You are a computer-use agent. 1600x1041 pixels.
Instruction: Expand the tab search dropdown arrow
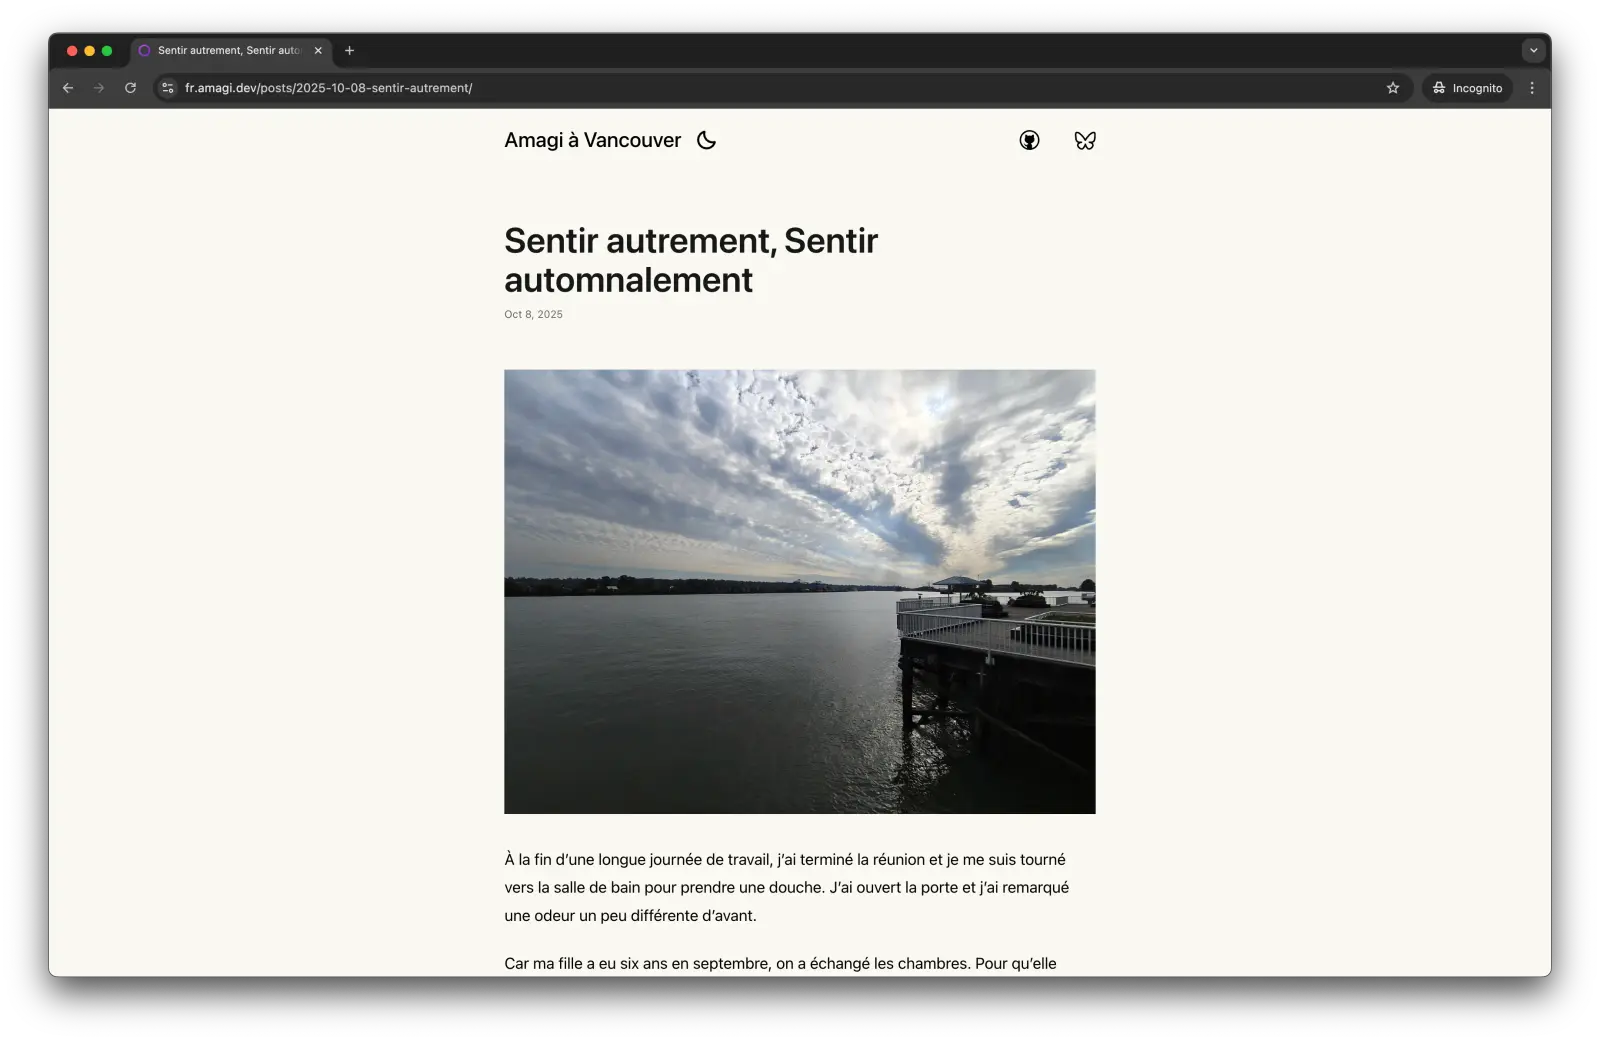pyautogui.click(x=1533, y=50)
